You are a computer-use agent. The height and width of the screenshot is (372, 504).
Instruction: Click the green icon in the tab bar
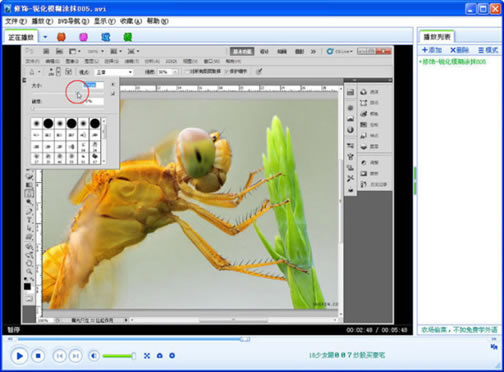point(128,37)
